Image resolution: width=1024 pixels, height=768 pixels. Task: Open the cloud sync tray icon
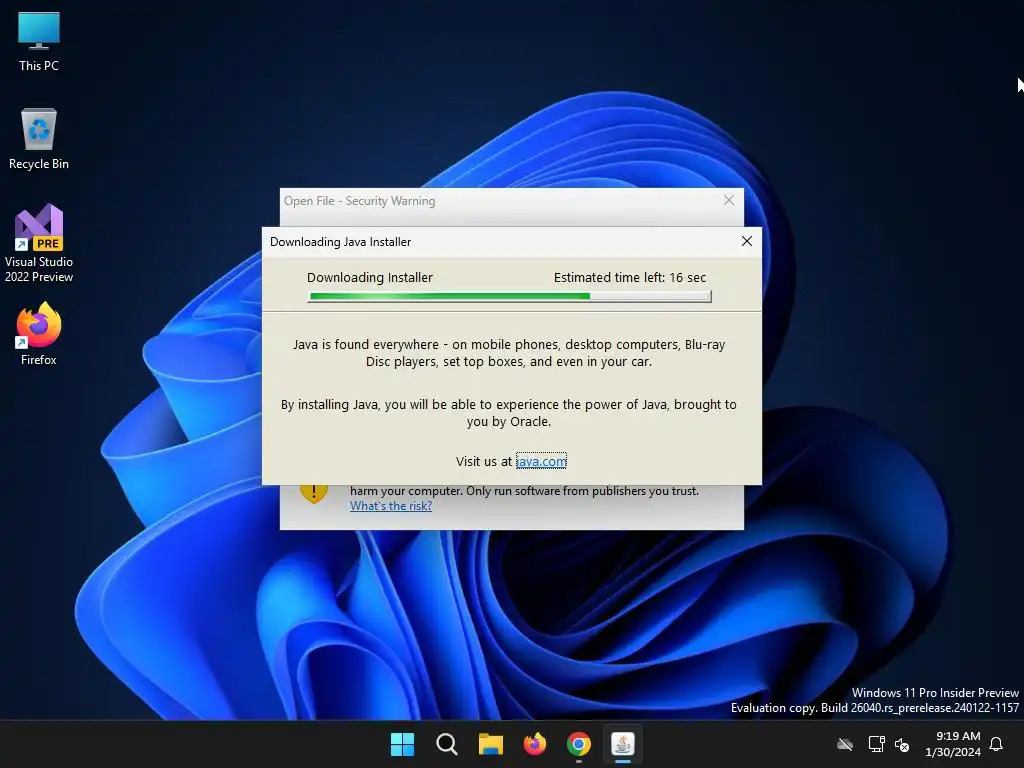[845, 744]
